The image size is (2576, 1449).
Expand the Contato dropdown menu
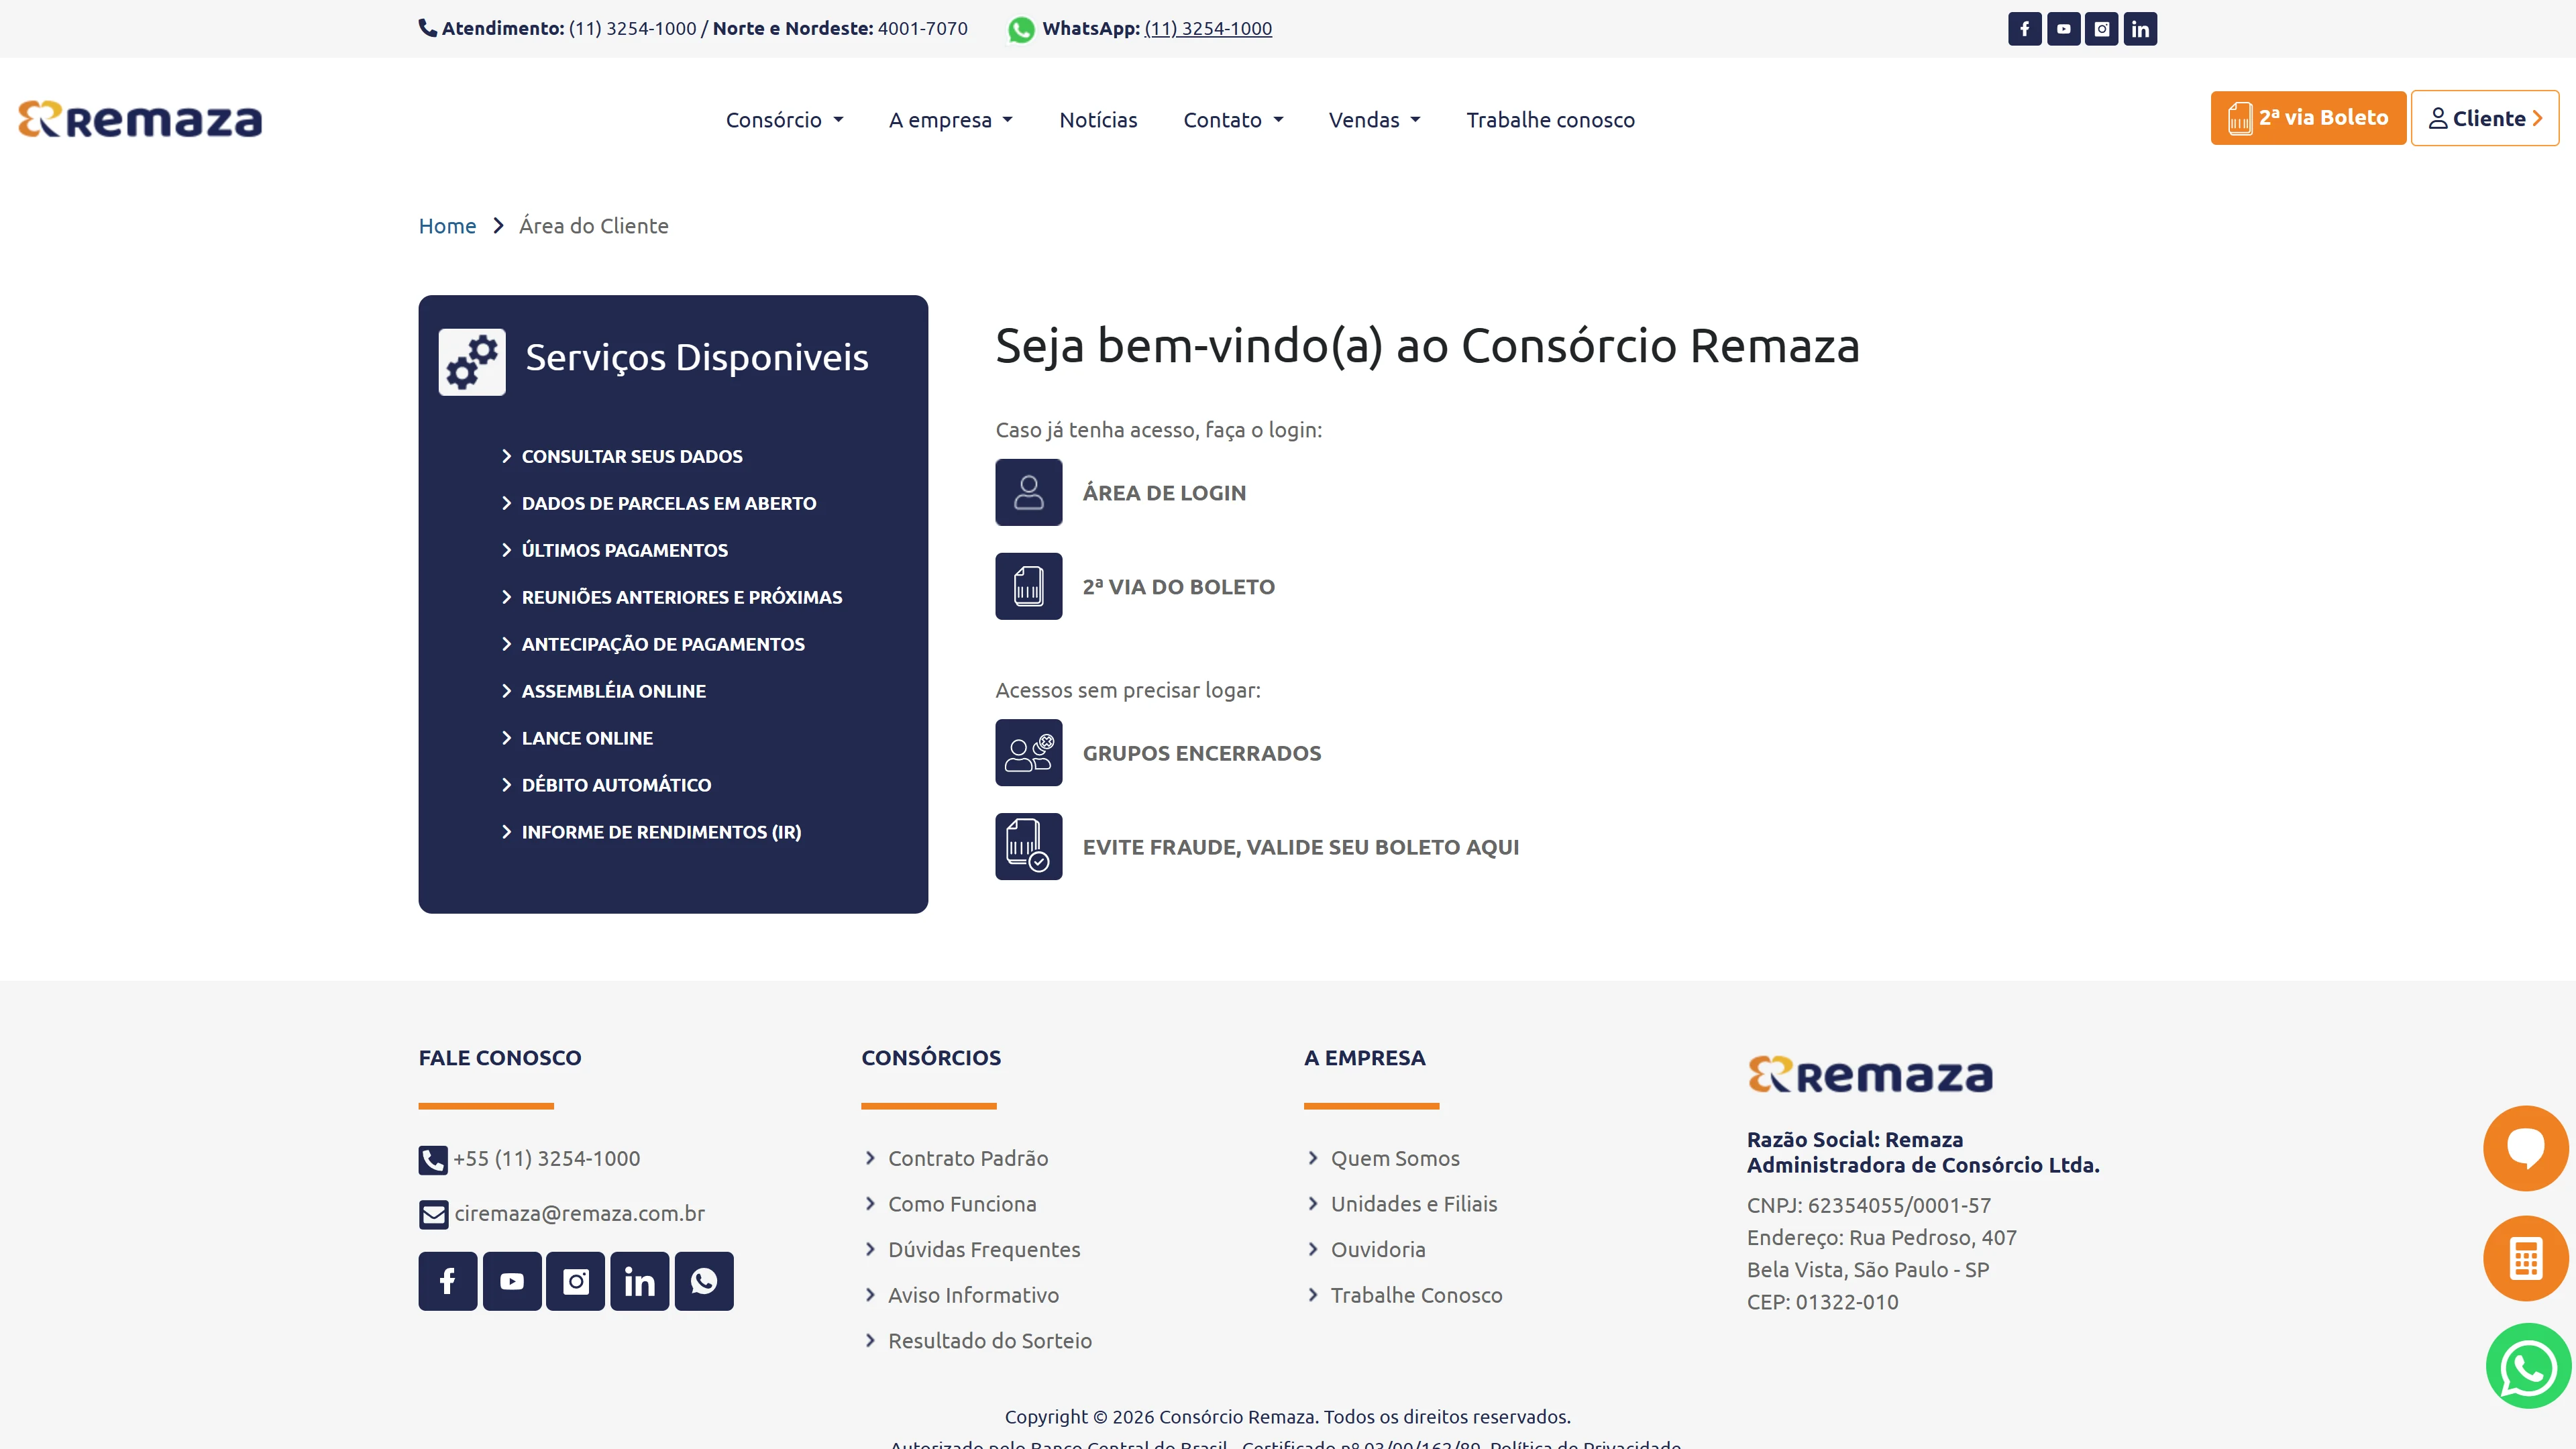click(1233, 120)
